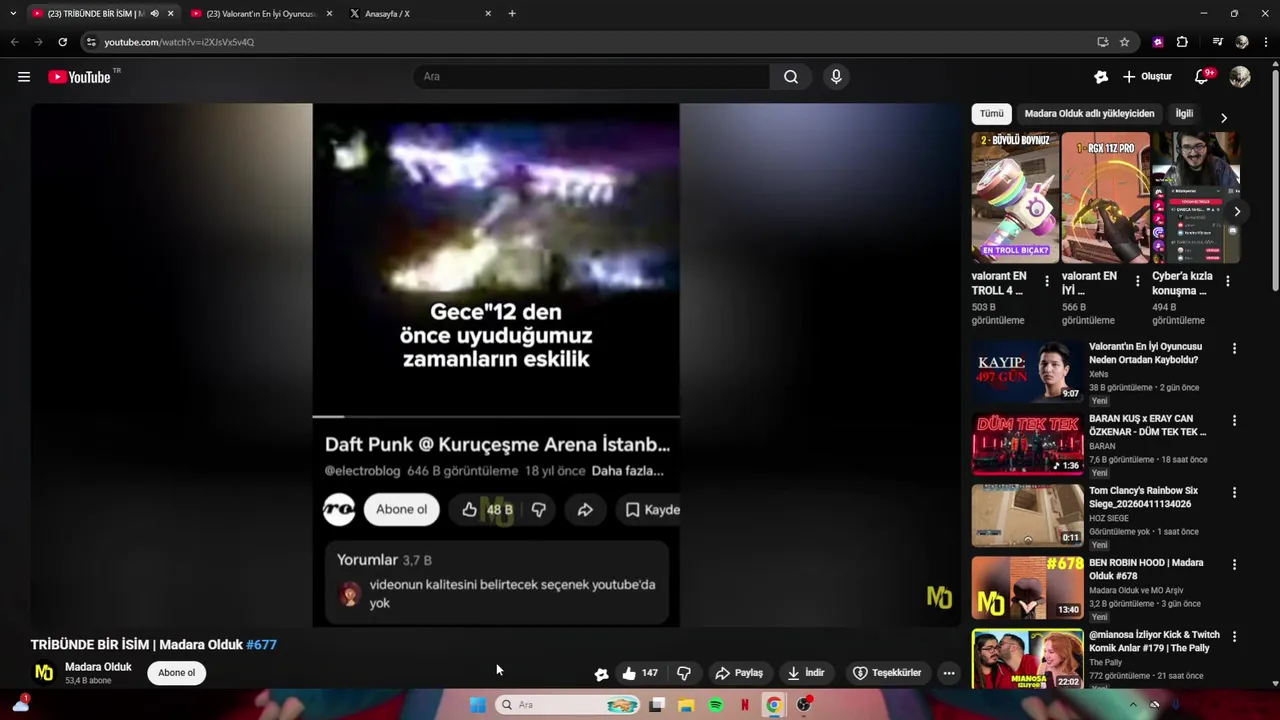The width and height of the screenshot is (1280, 720).
Task: Open the YouTube account avatar menu
Action: pos(1240,77)
